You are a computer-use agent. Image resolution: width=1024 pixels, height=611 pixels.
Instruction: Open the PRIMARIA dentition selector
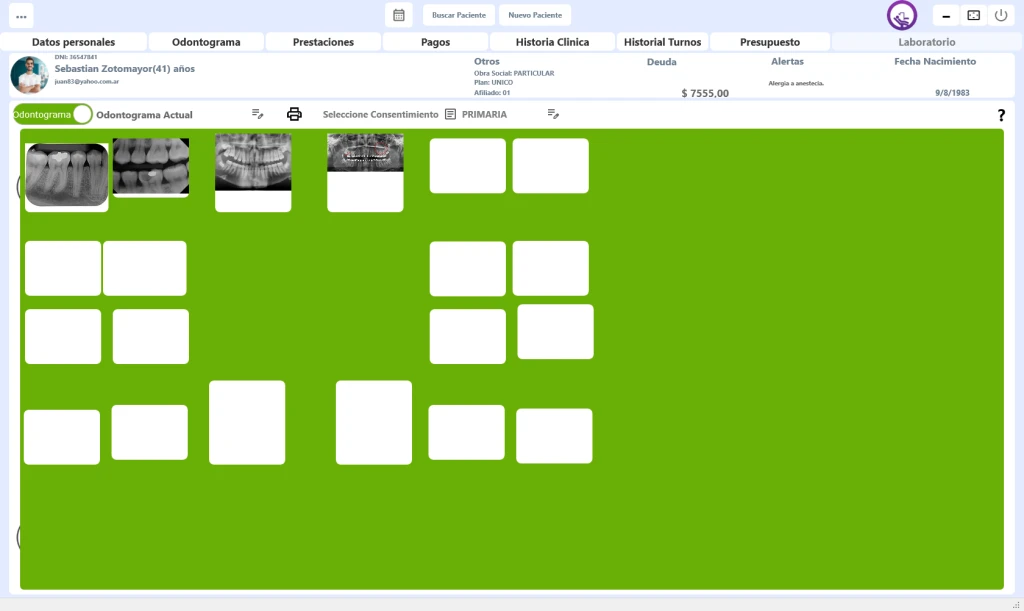[x=484, y=115]
